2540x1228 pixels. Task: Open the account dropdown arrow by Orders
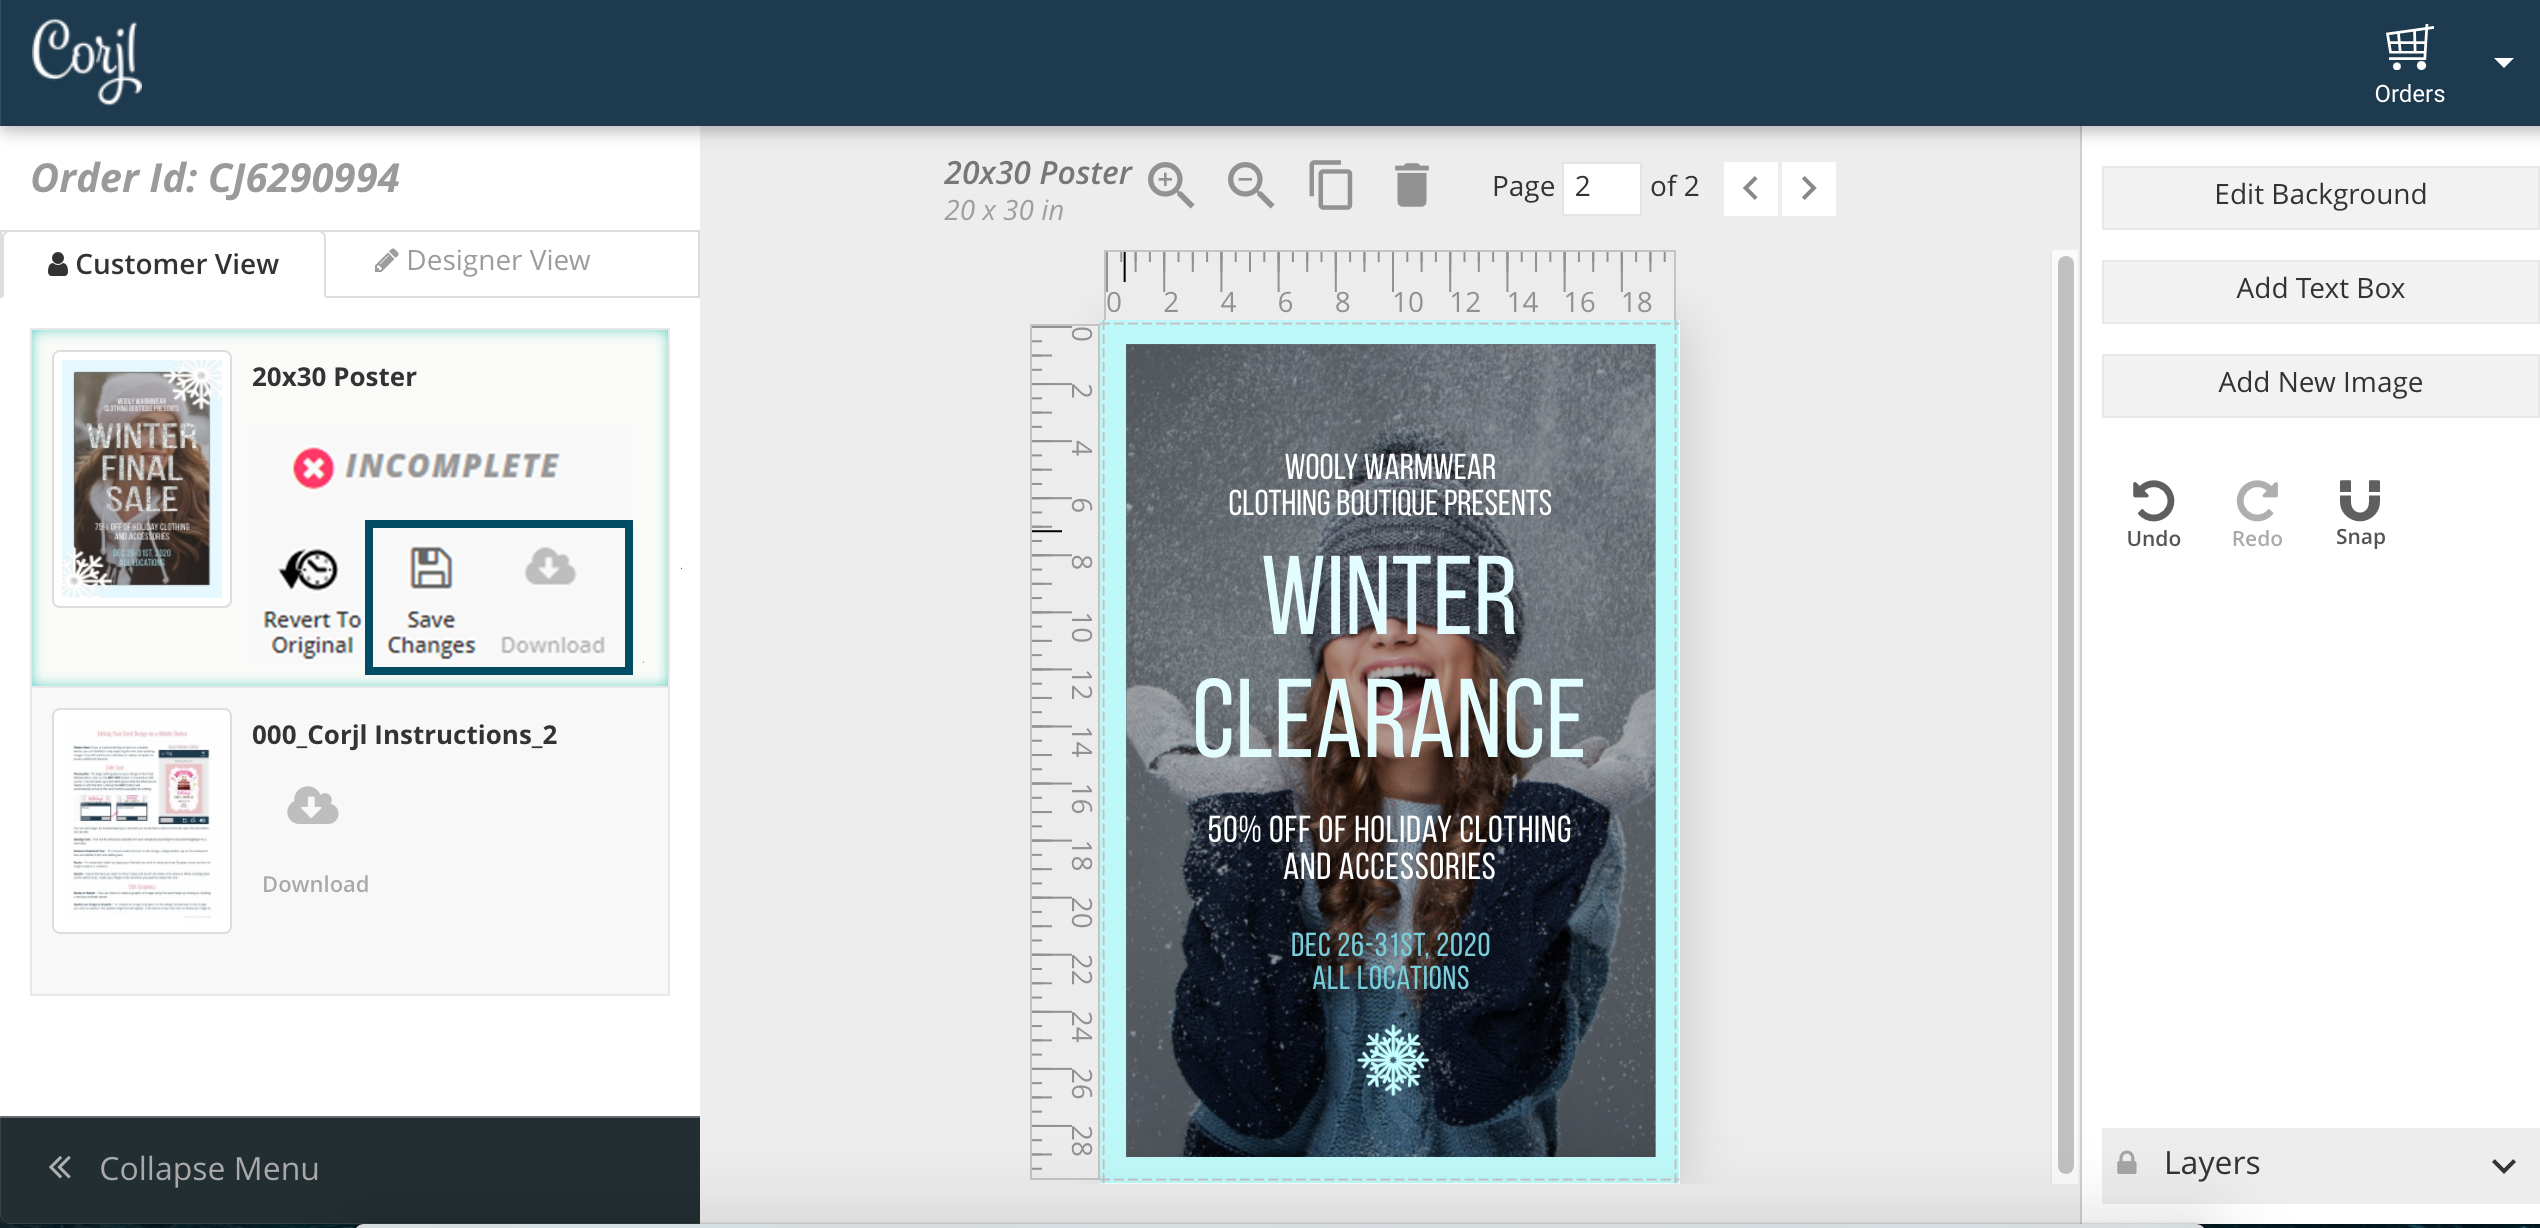tap(2503, 63)
